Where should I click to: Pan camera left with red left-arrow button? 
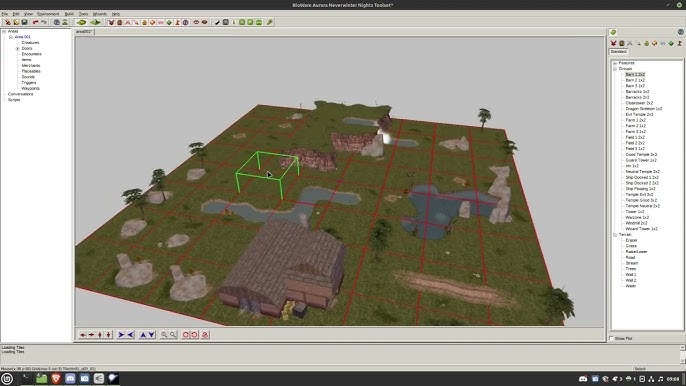(83, 335)
